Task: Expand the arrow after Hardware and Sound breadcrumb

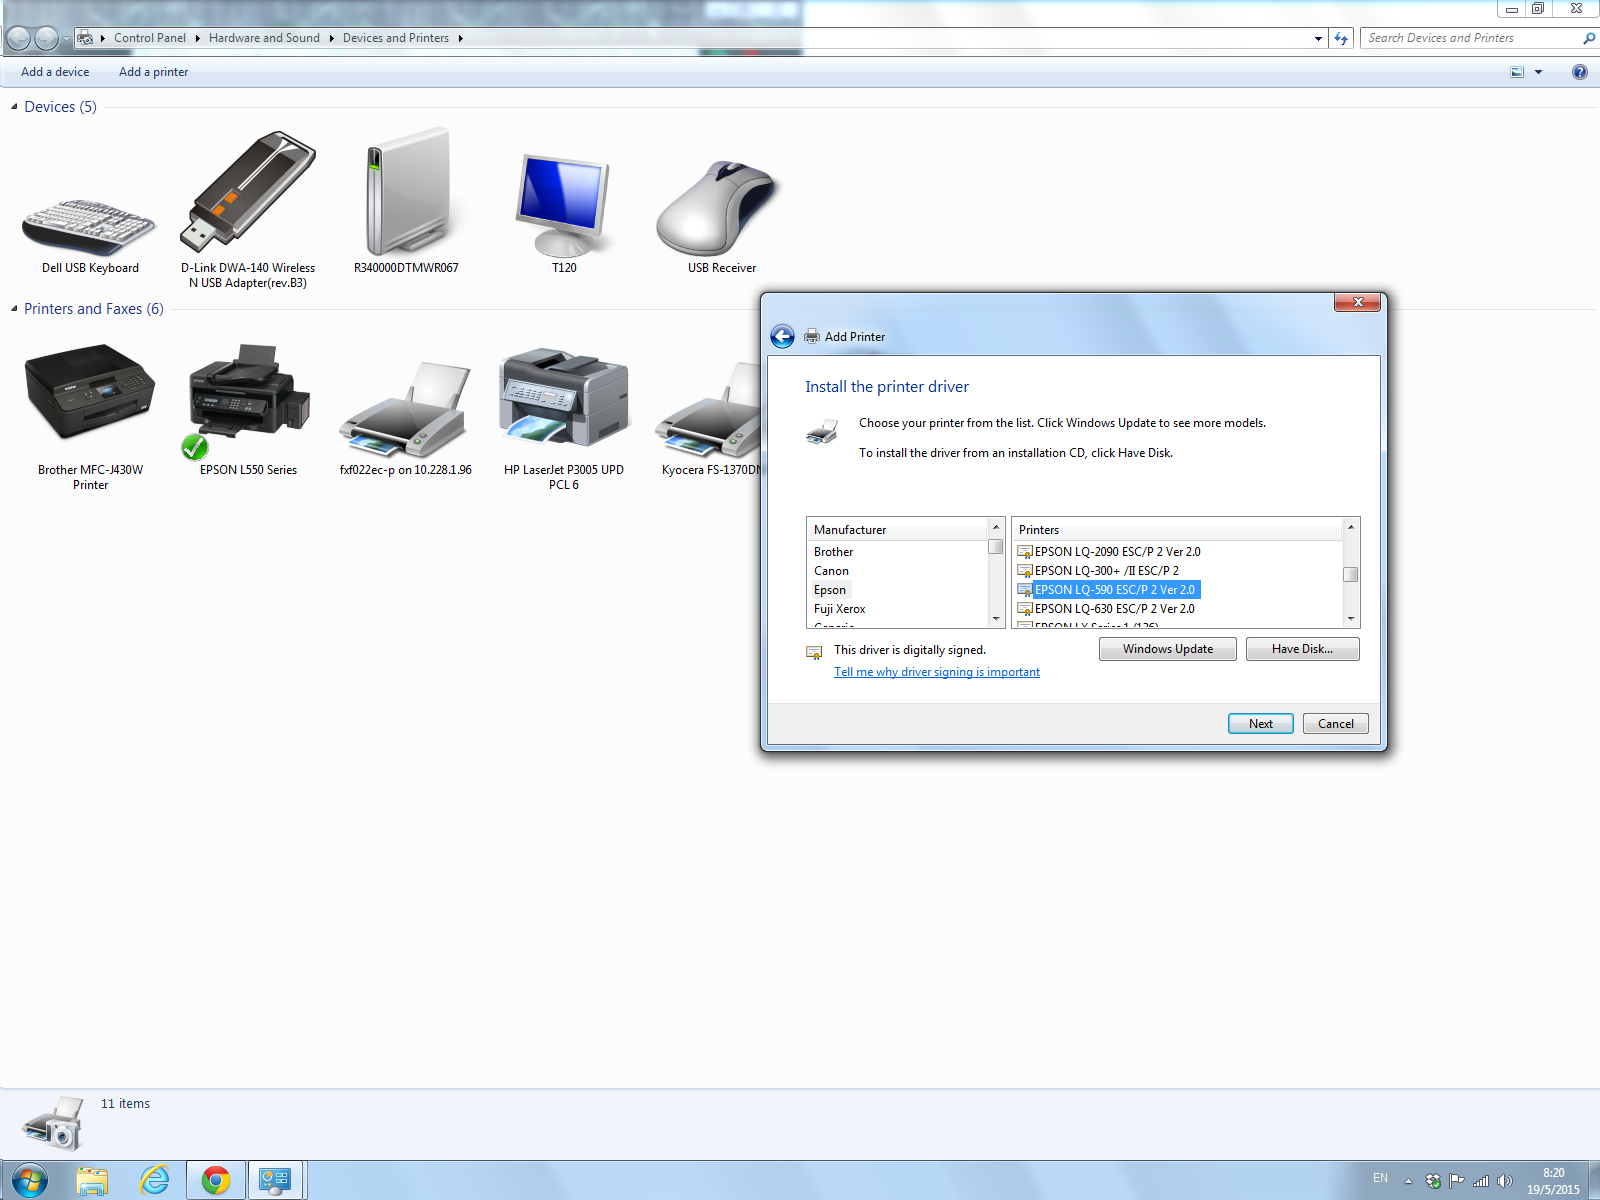Action: coord(331,38)
